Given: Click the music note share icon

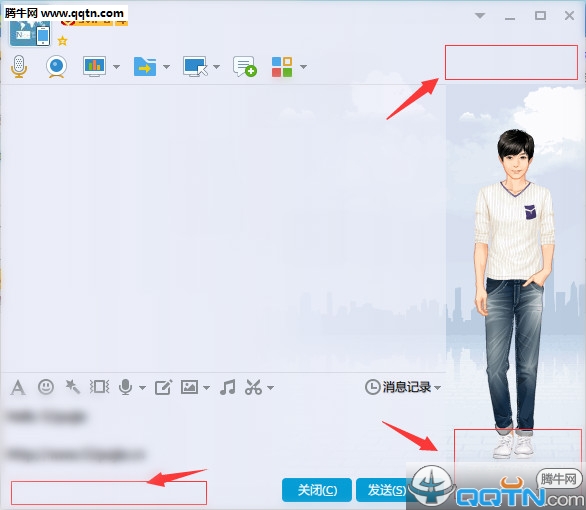Looking at the screenshot, I should click(228, 387).
